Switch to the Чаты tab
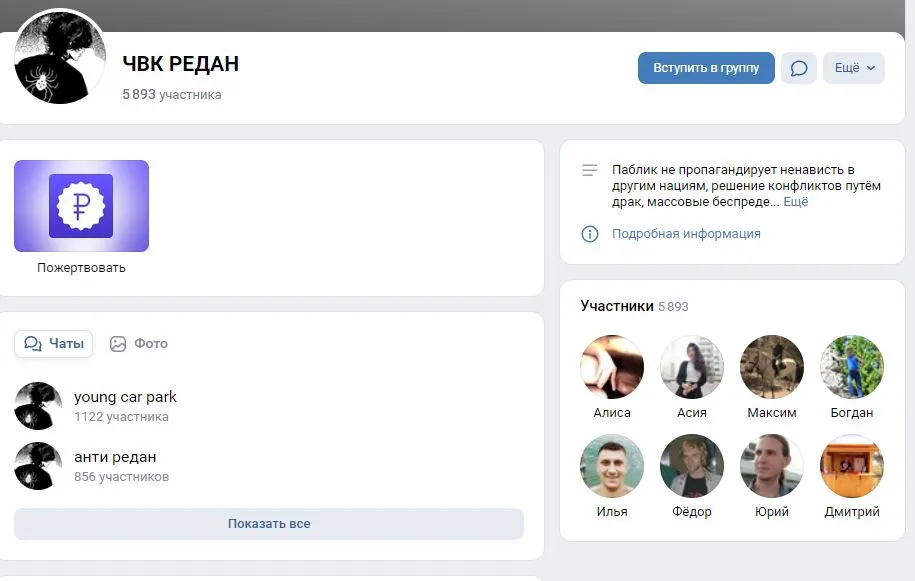The height and width of the screenshot is (581, 915). 54,344
